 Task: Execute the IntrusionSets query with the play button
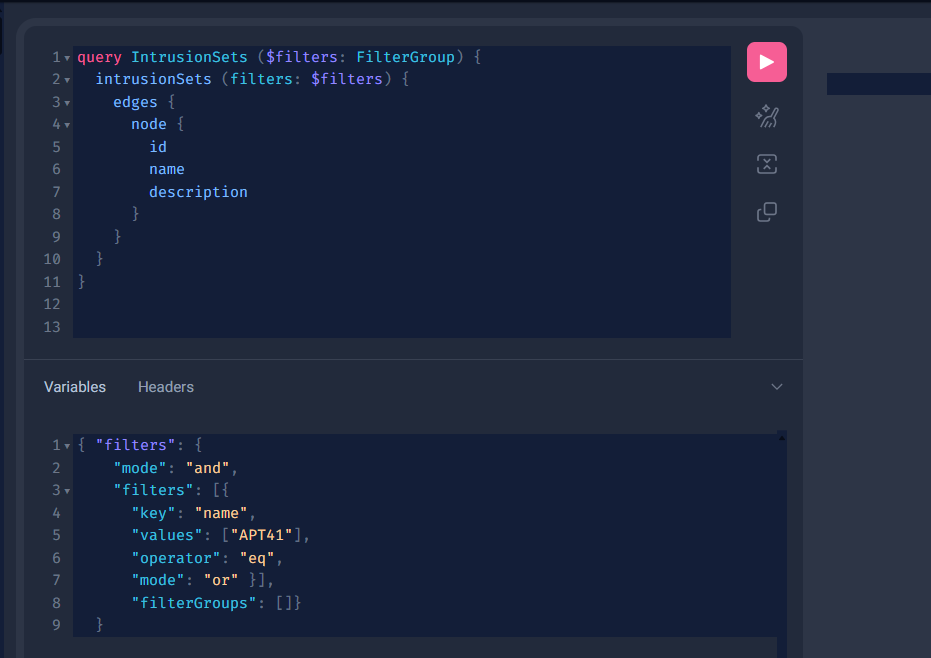coord(766,61)
